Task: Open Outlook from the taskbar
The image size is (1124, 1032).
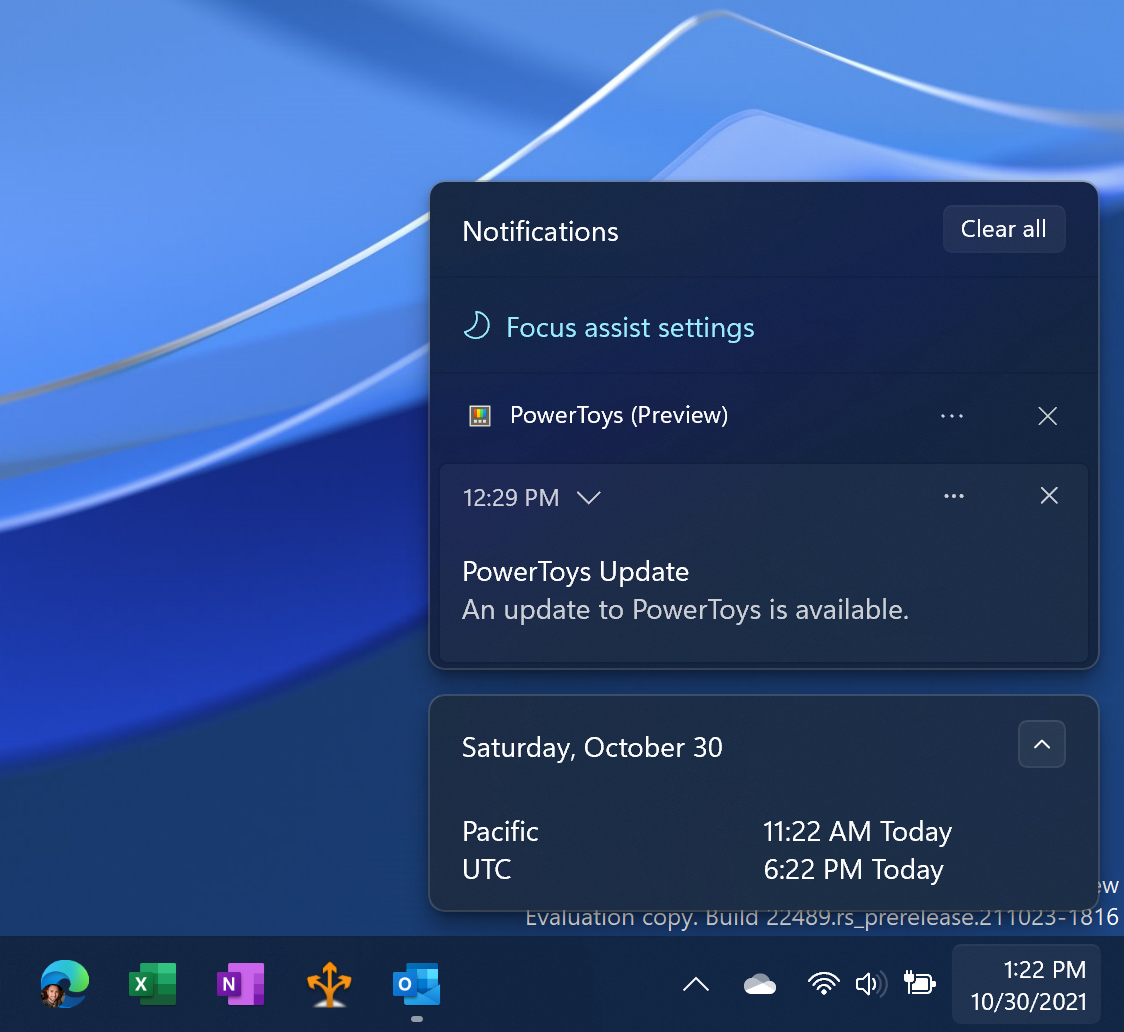Action: pos(416,984)
